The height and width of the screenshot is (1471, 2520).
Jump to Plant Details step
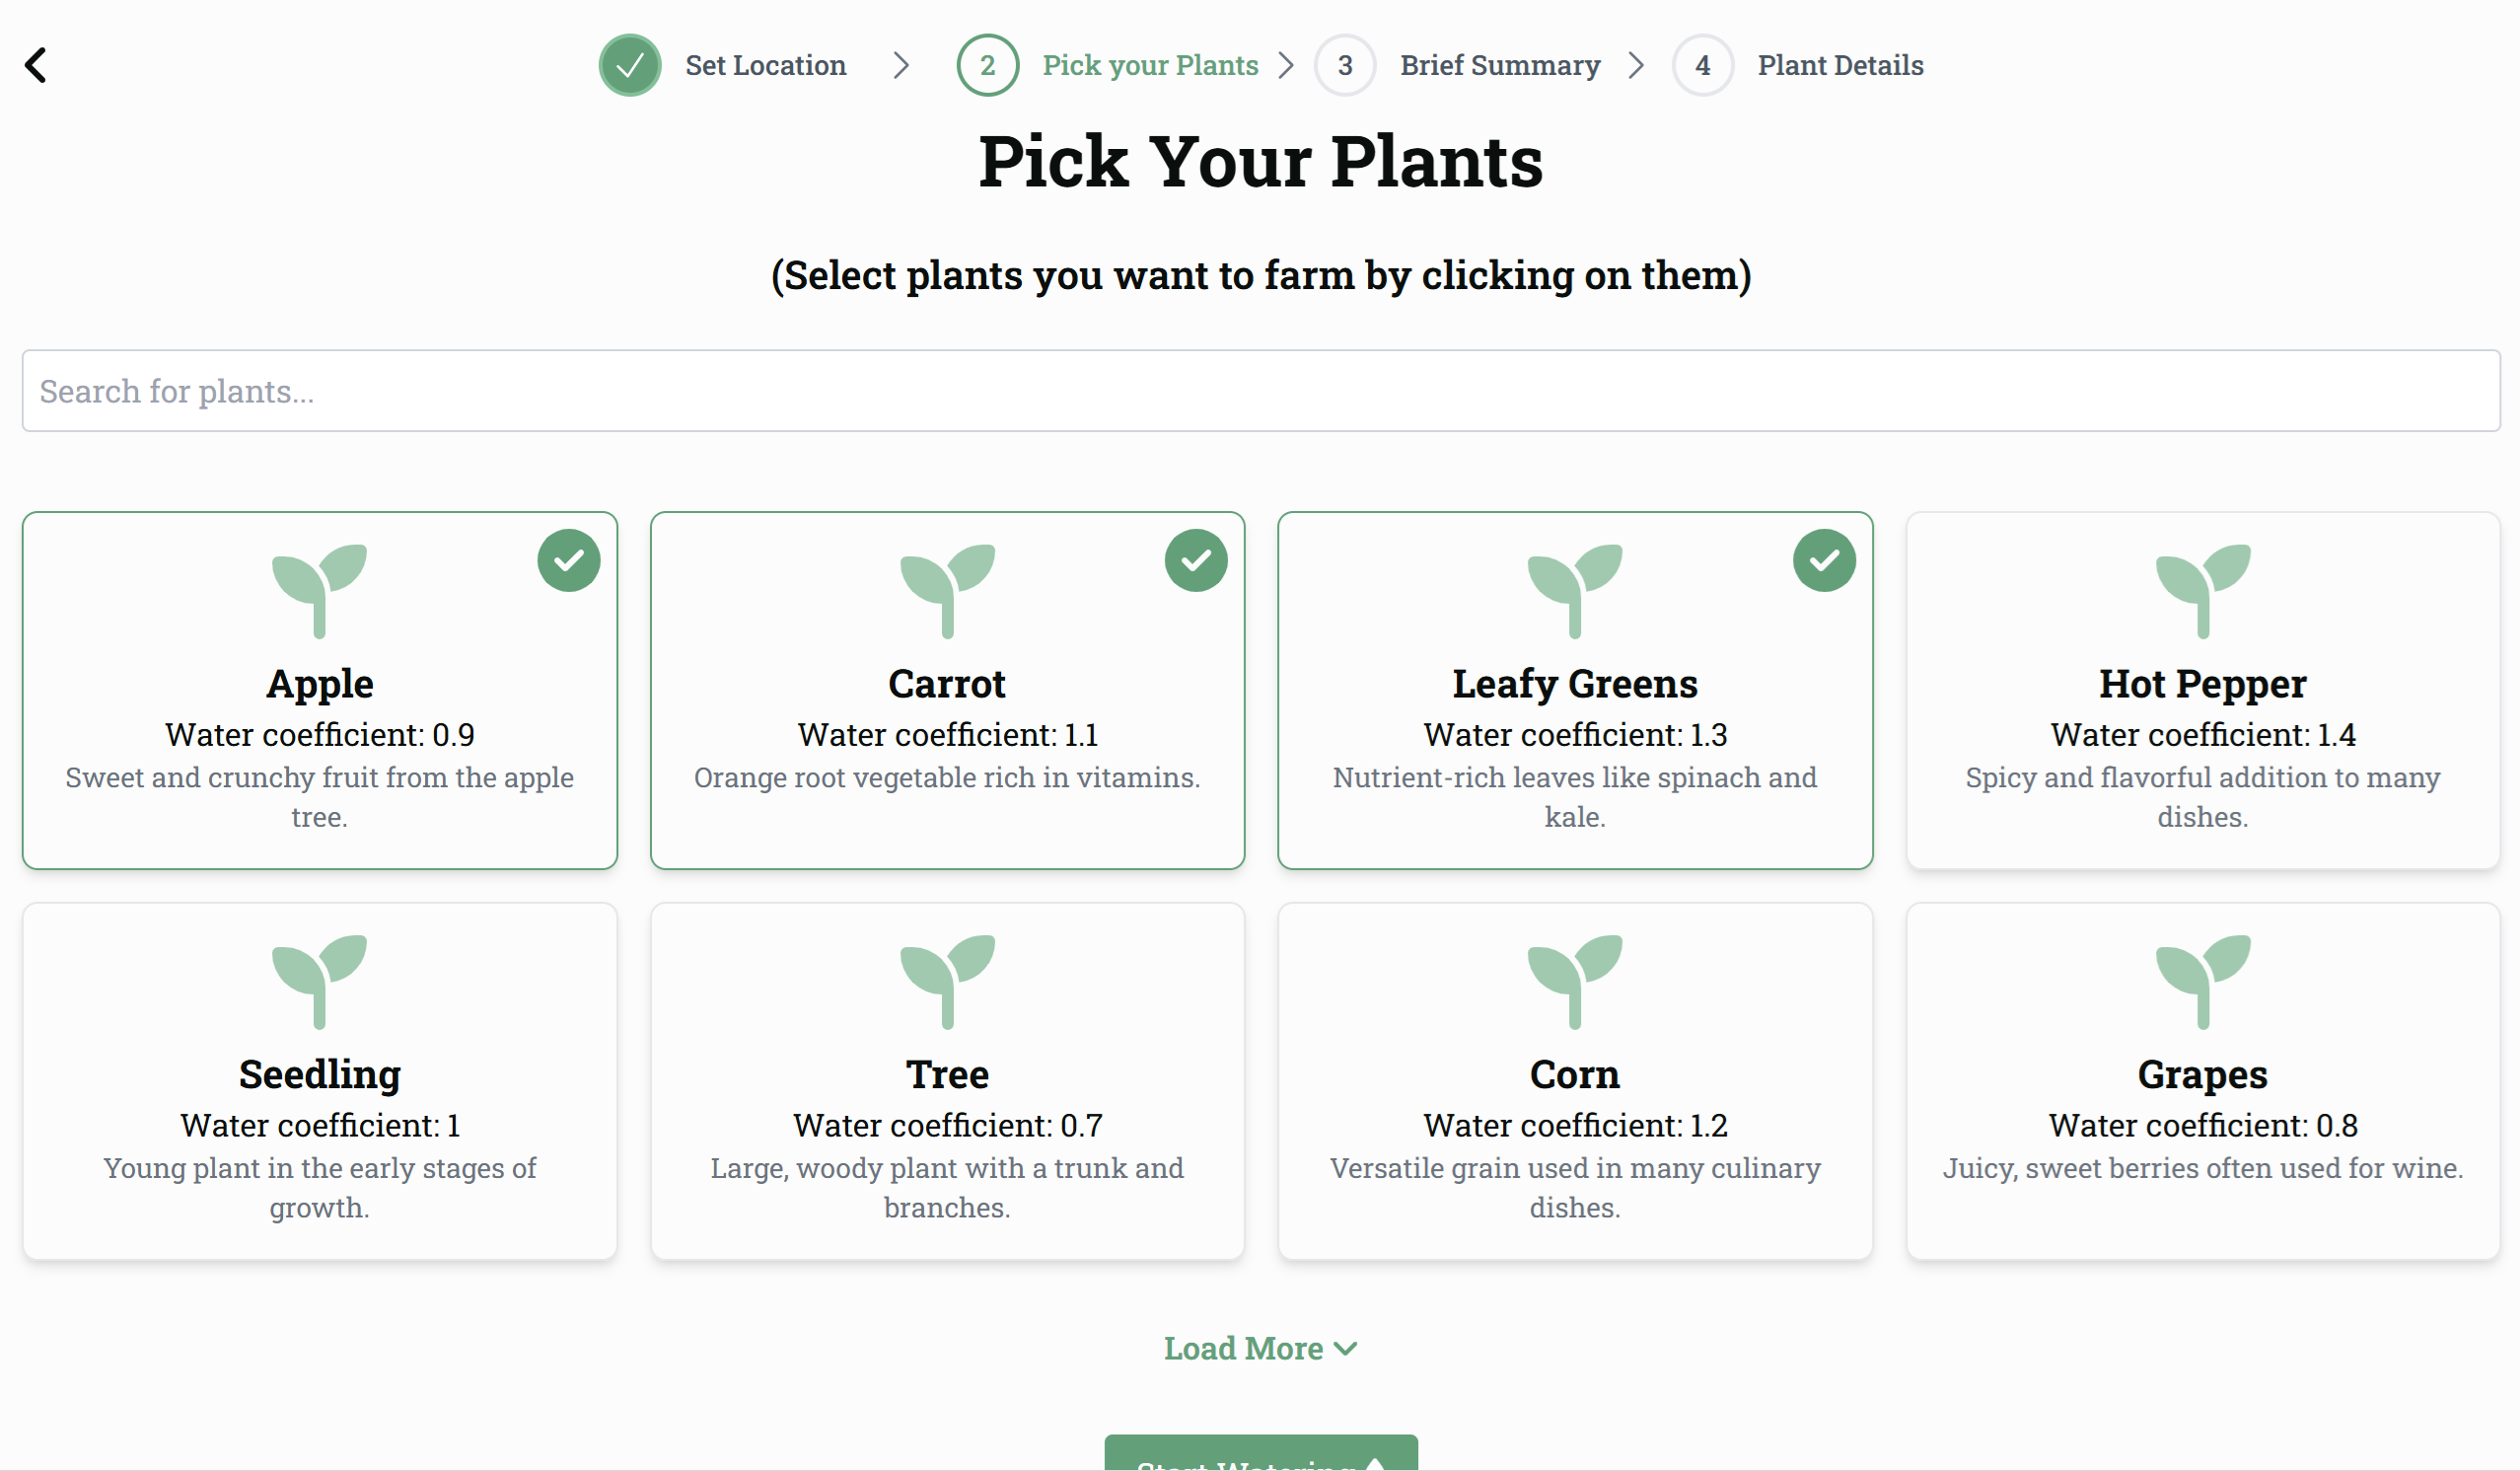(1840, 66)
